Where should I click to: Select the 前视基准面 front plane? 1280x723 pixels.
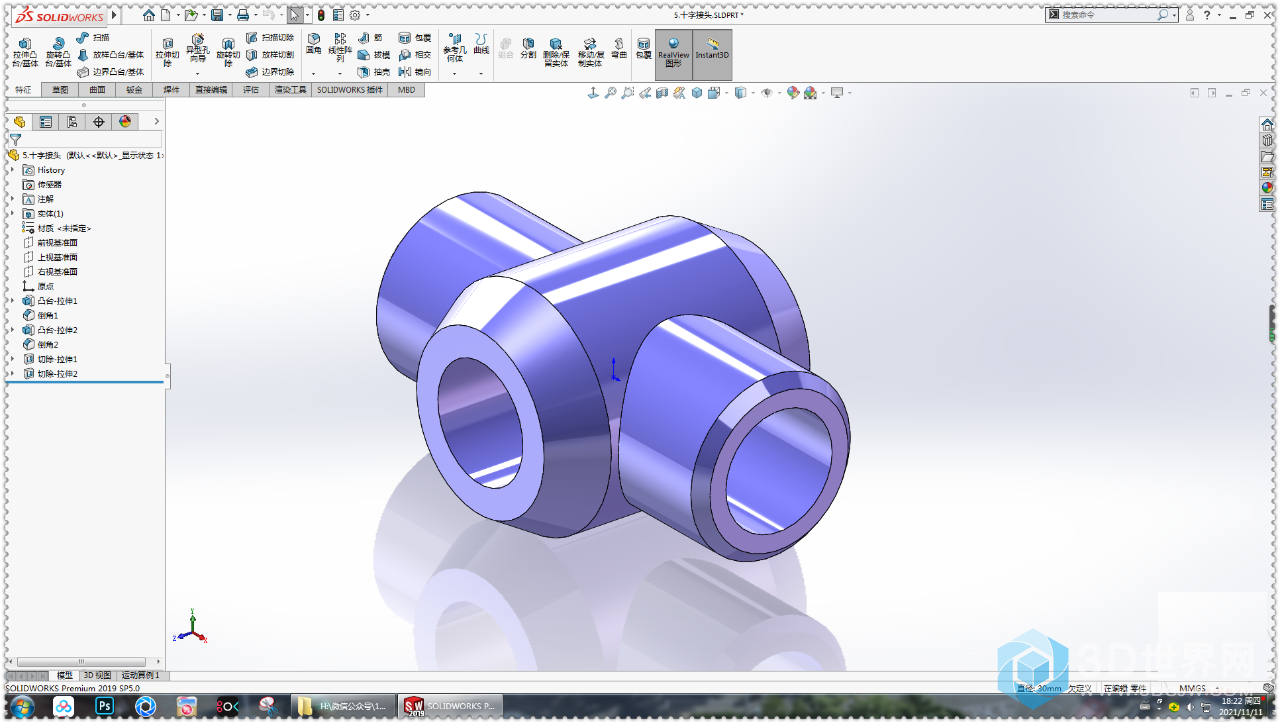pos(57,242)
